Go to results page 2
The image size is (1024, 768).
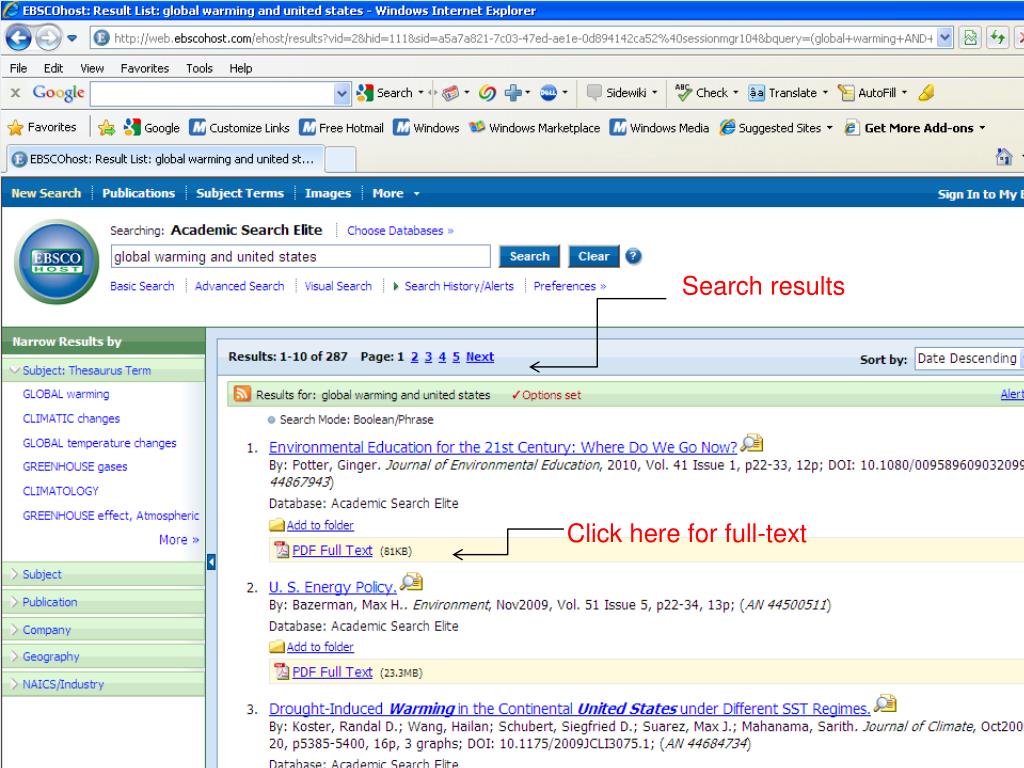point(414,357)
